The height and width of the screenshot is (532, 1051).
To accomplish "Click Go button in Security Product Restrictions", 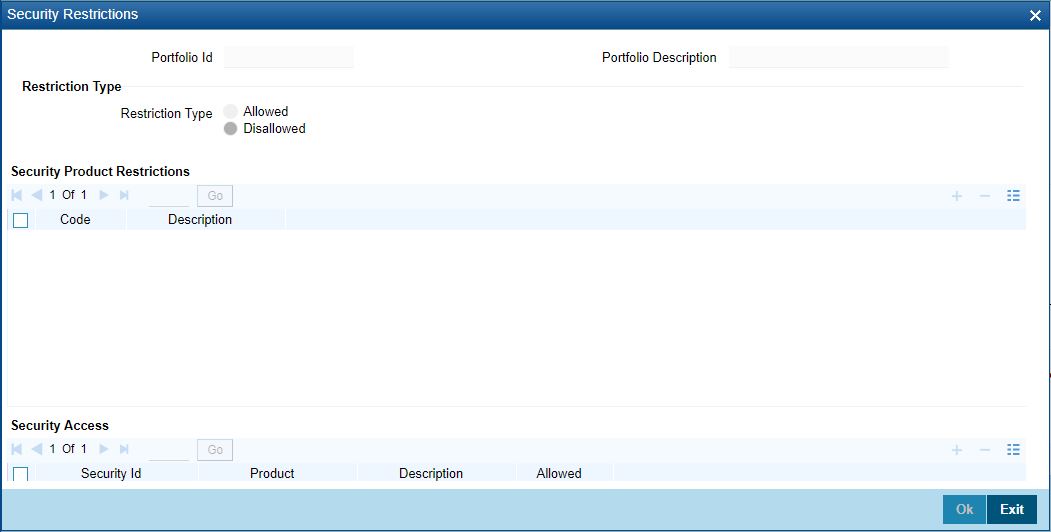I will 215,196.
